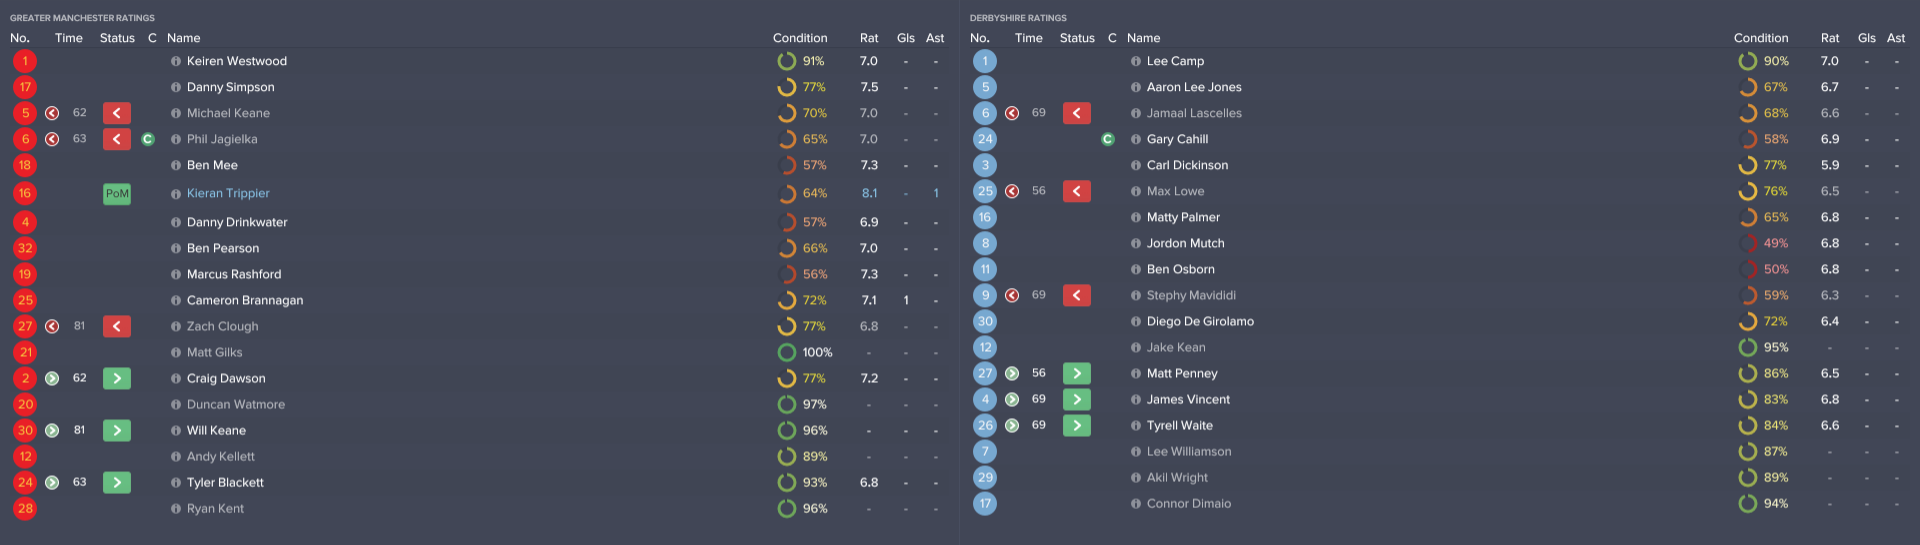Open Kieran Trippier's player profile
Image resolution: width=1920 pixels, height=545 pixels.
[x=228, y=193]
